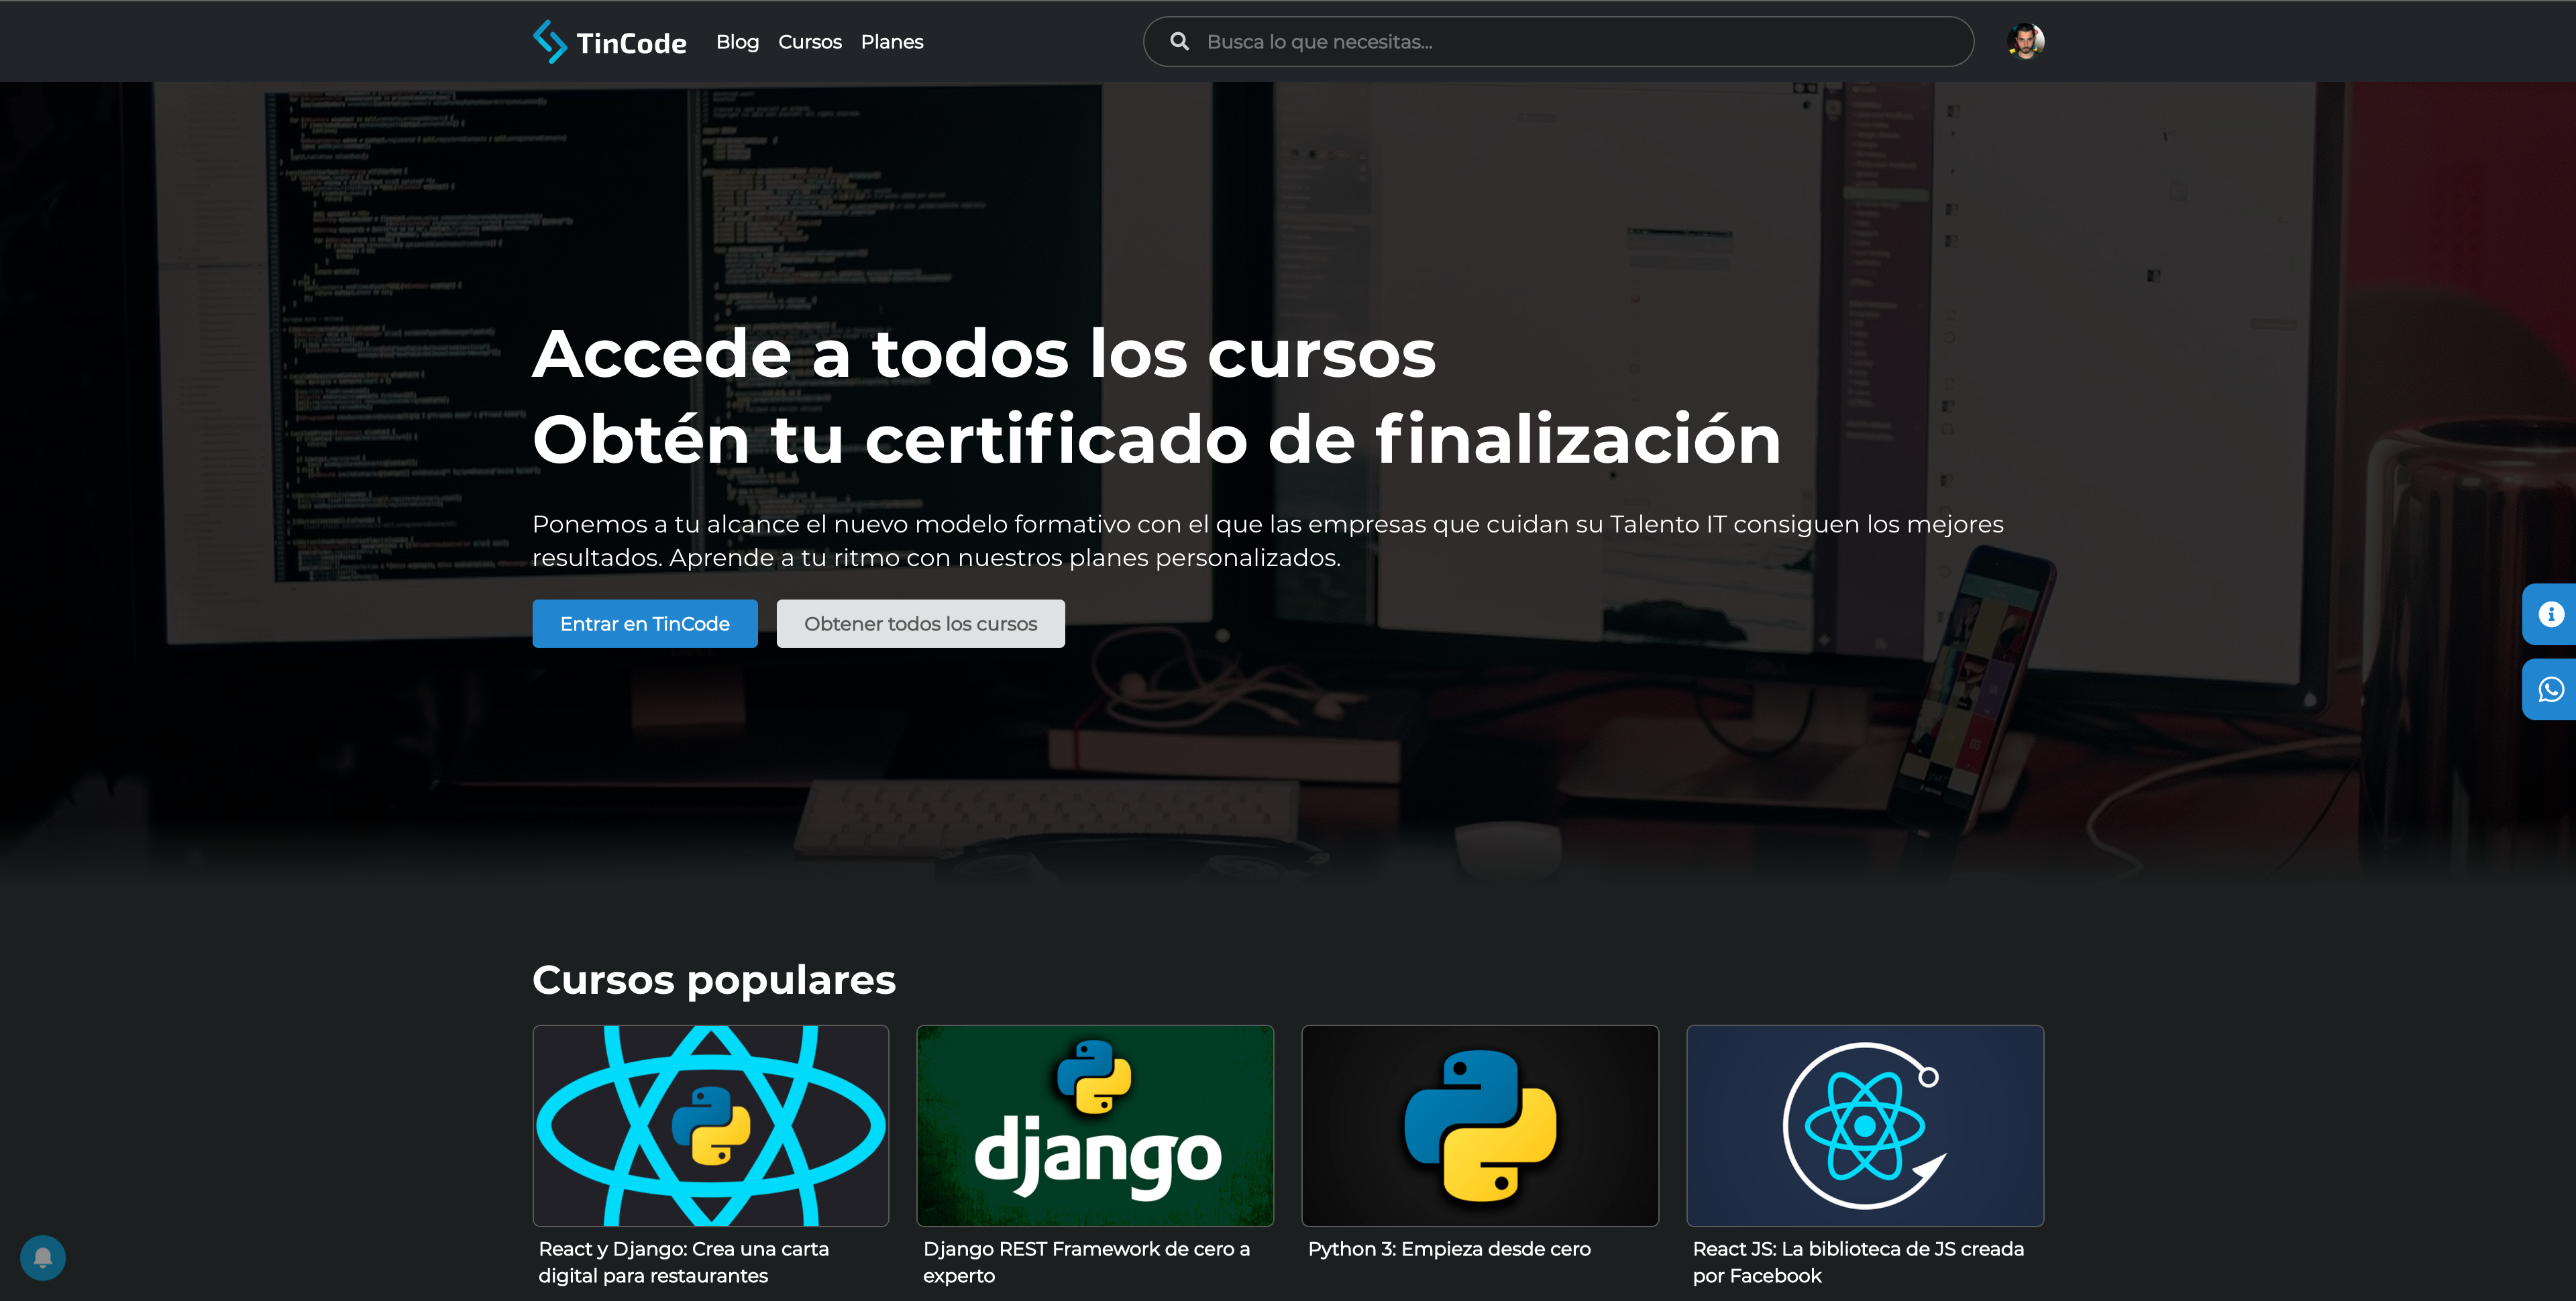Open the user profile avatar
Viewport: 2576px width, 1301px height.
click(2026, 41)
